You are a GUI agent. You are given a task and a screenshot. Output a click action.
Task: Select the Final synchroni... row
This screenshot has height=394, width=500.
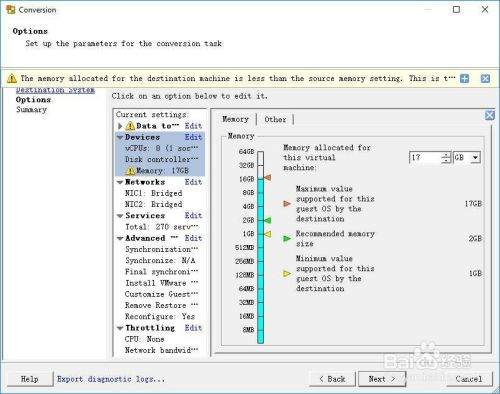click(160, 272)
